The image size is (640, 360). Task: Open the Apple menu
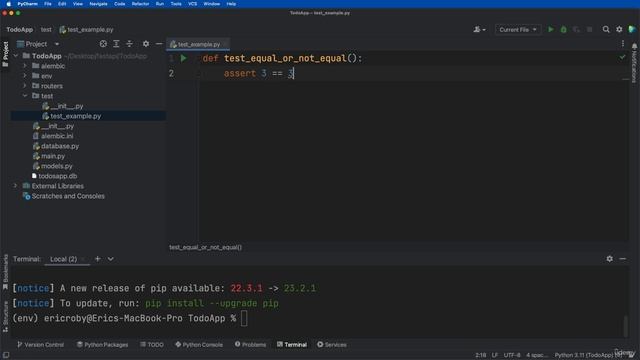[8, 4]
